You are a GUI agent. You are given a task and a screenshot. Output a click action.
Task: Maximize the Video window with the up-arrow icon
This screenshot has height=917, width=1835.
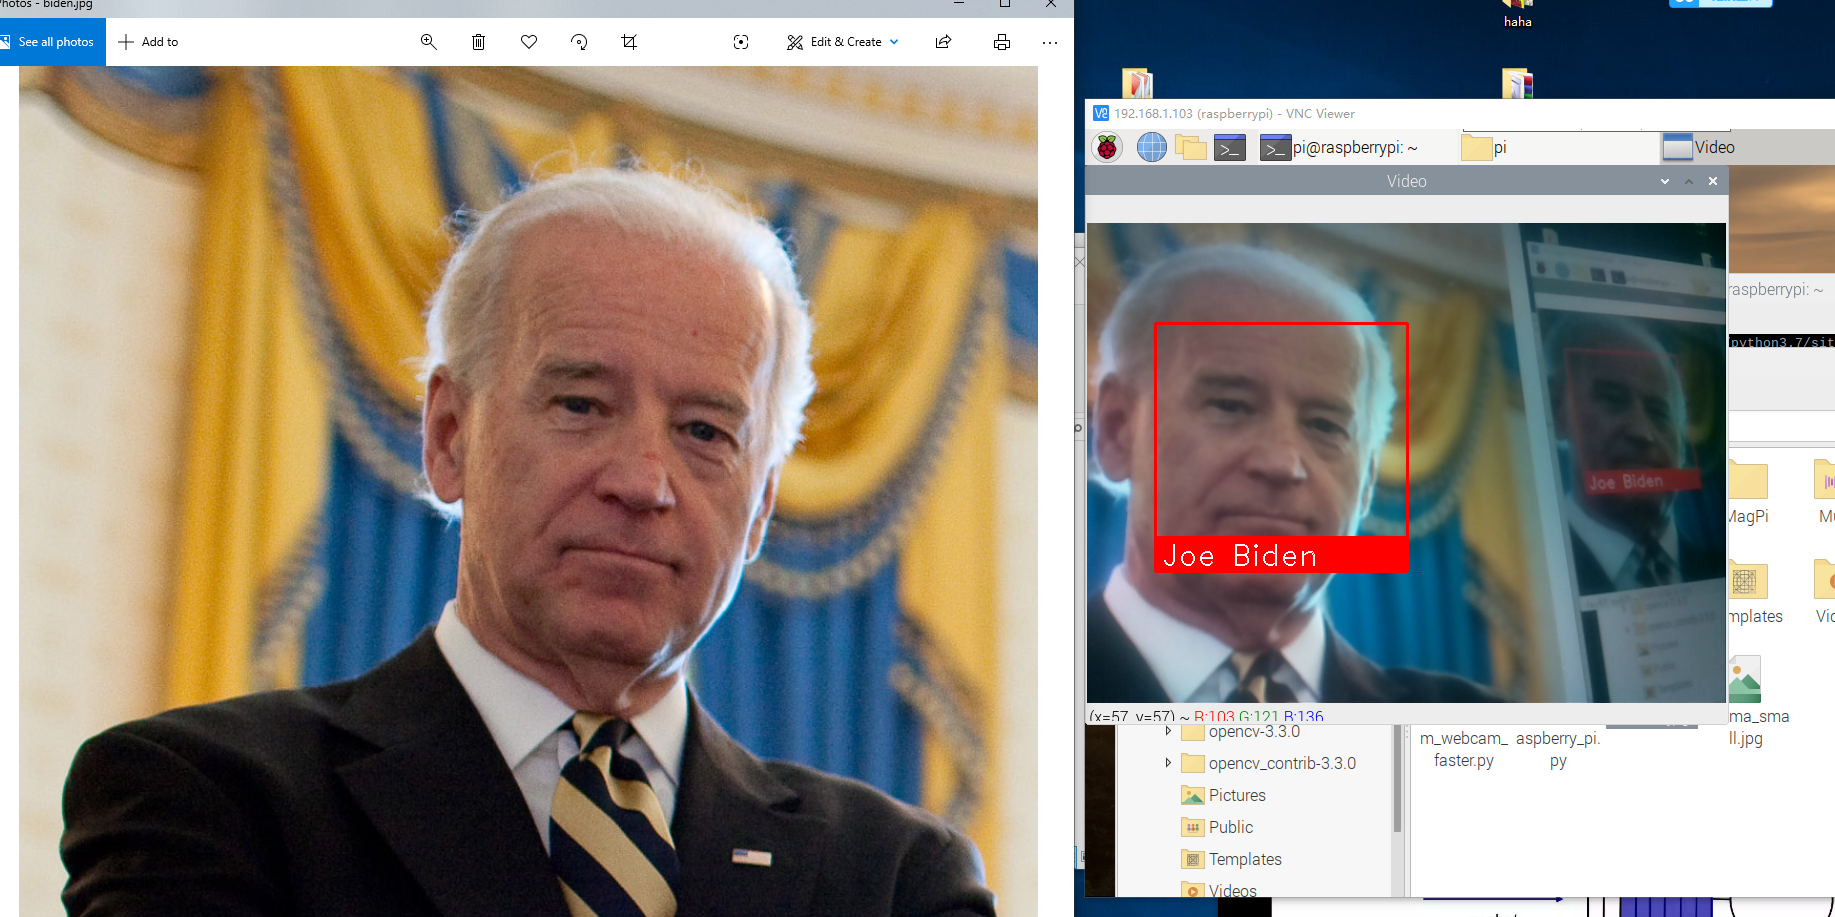[x=1689, y=181]
